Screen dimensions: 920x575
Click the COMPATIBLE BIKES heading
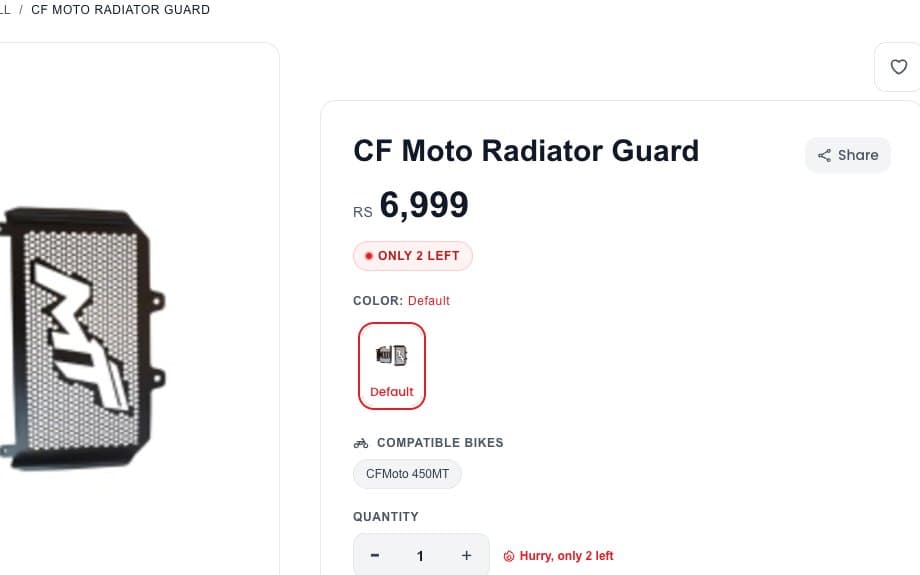[x=440, y=443]
